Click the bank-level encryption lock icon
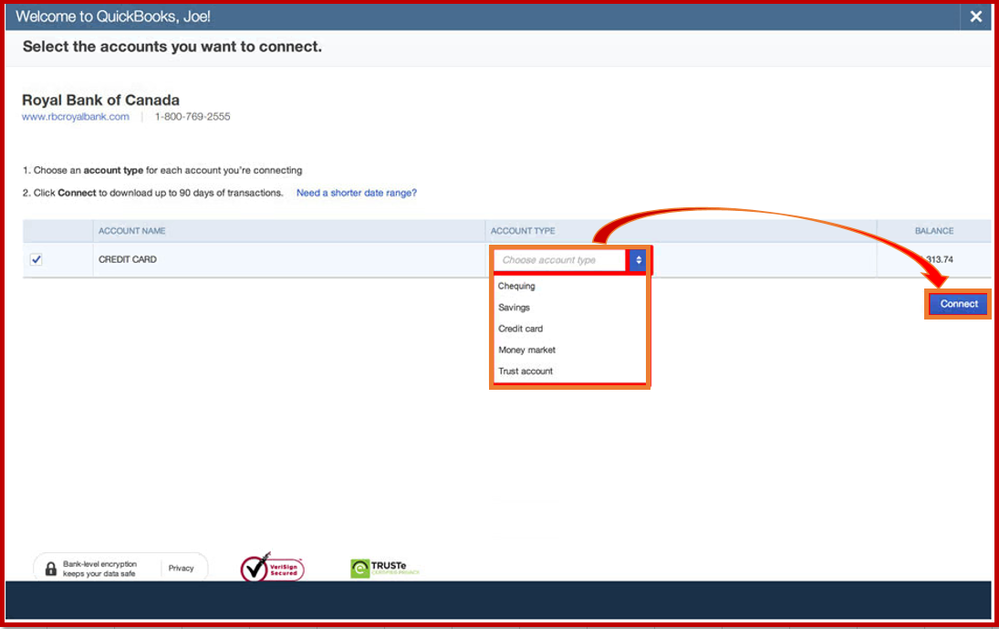This screenshot has height=629, width=999. 51,568
